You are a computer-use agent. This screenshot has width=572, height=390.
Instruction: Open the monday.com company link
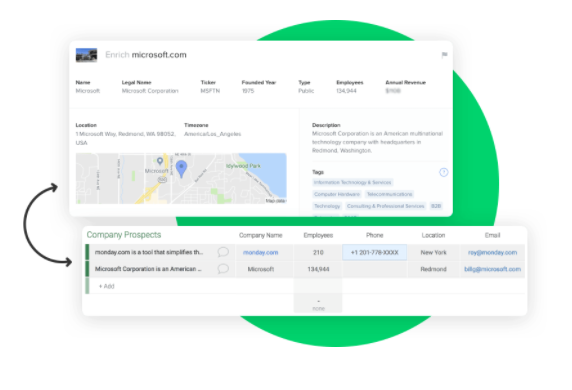click(x=260, y=252)
